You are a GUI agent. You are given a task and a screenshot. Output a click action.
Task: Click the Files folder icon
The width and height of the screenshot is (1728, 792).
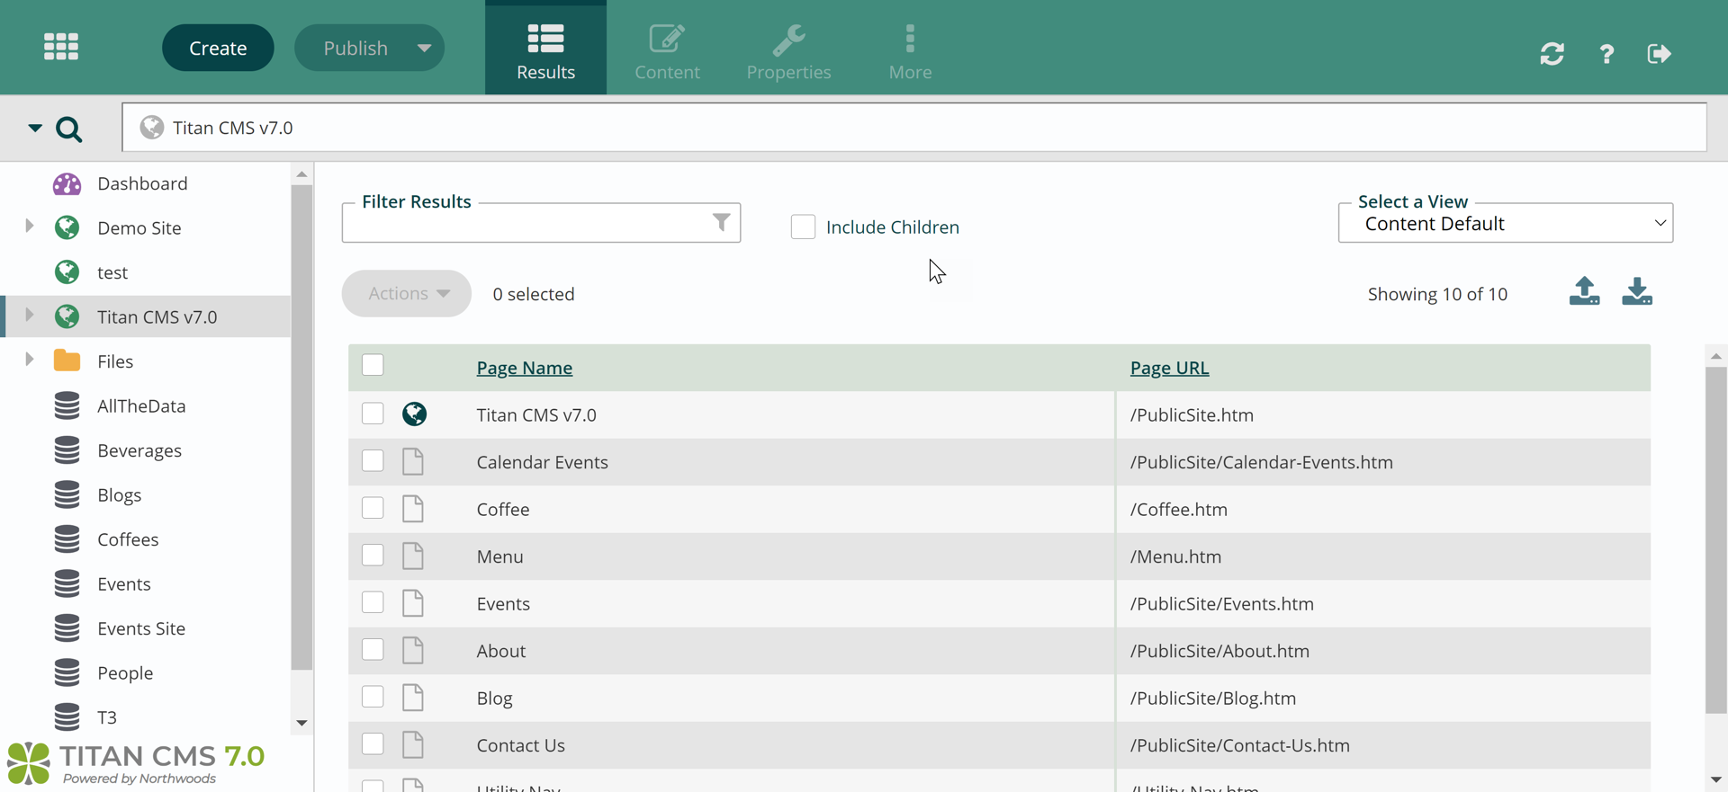67,360
